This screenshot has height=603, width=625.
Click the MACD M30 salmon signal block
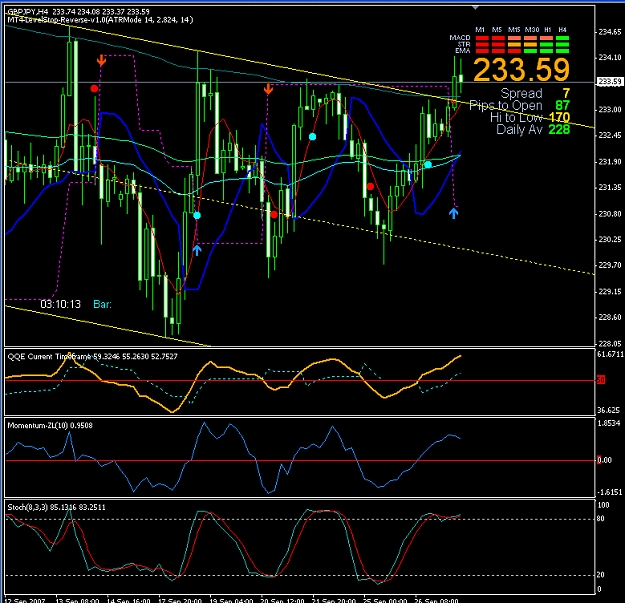530,38
